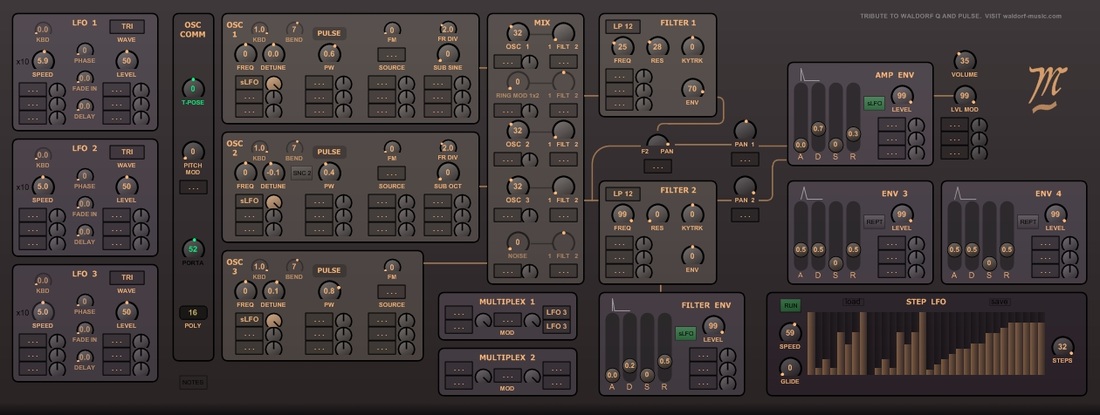The image size is (1100, 415).
Task: Open the OSC 1 waveform selector PULSE
Action: [x=329, y=33]
